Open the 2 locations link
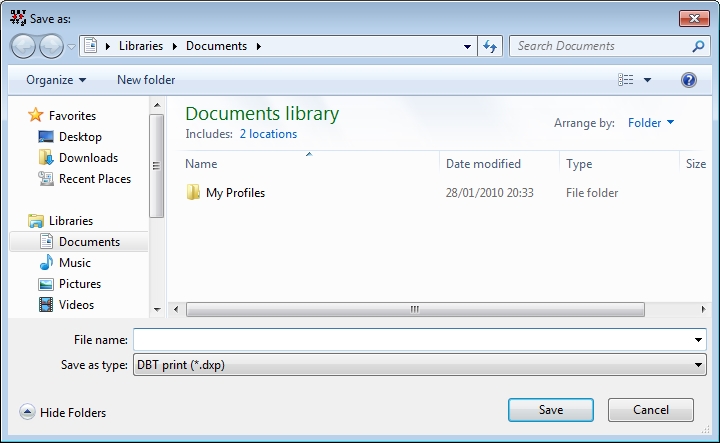720x443 pixels. (268, 134)
